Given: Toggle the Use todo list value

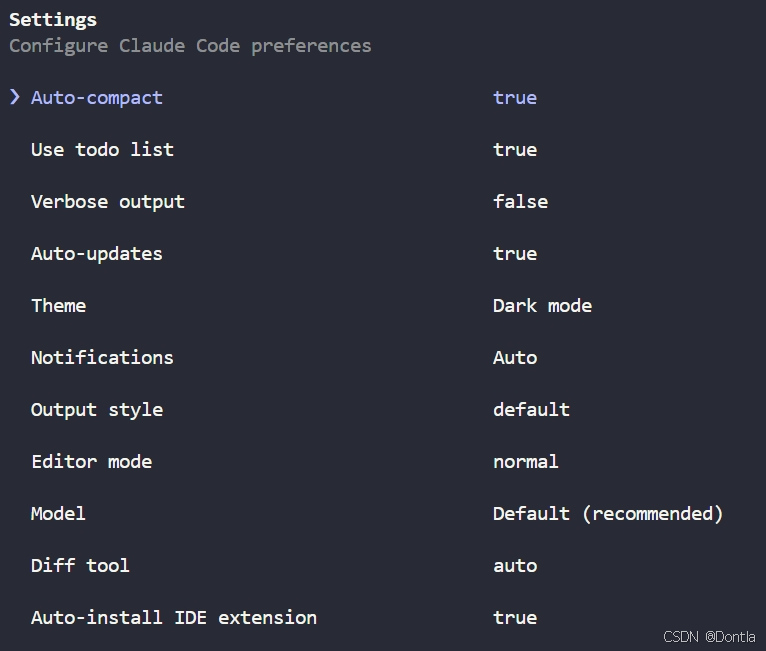Looking at the screenshot, I should [515, 149].
